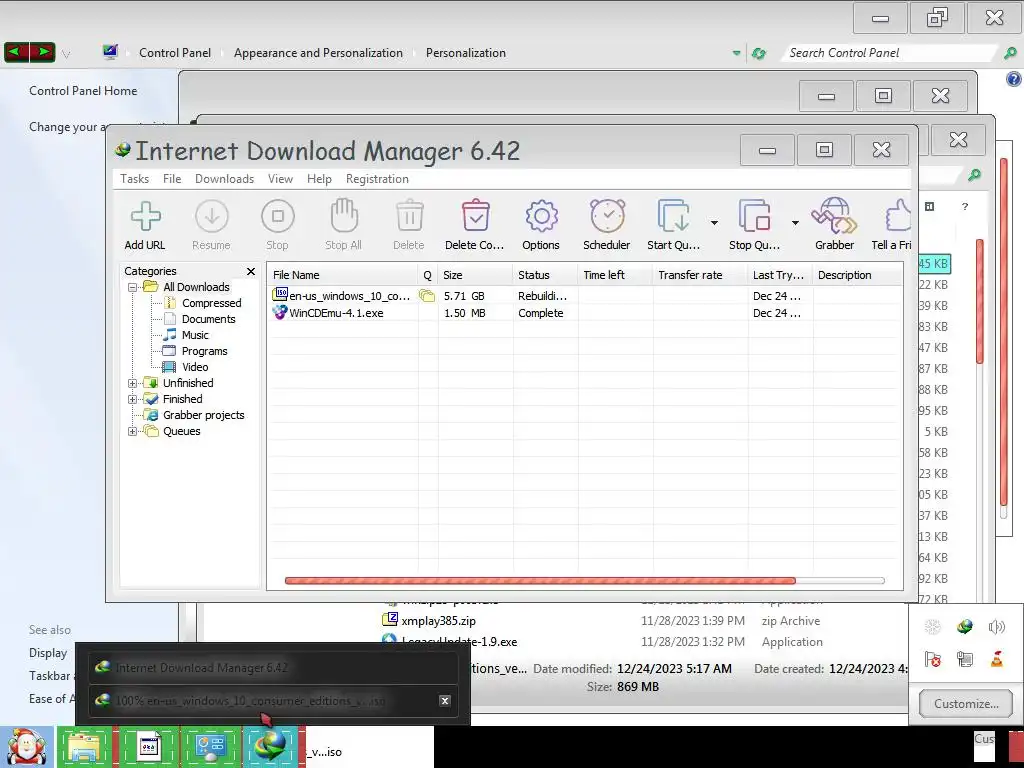
Task: Click the Delete Completed toolbar icon
Action: [475, 216]
